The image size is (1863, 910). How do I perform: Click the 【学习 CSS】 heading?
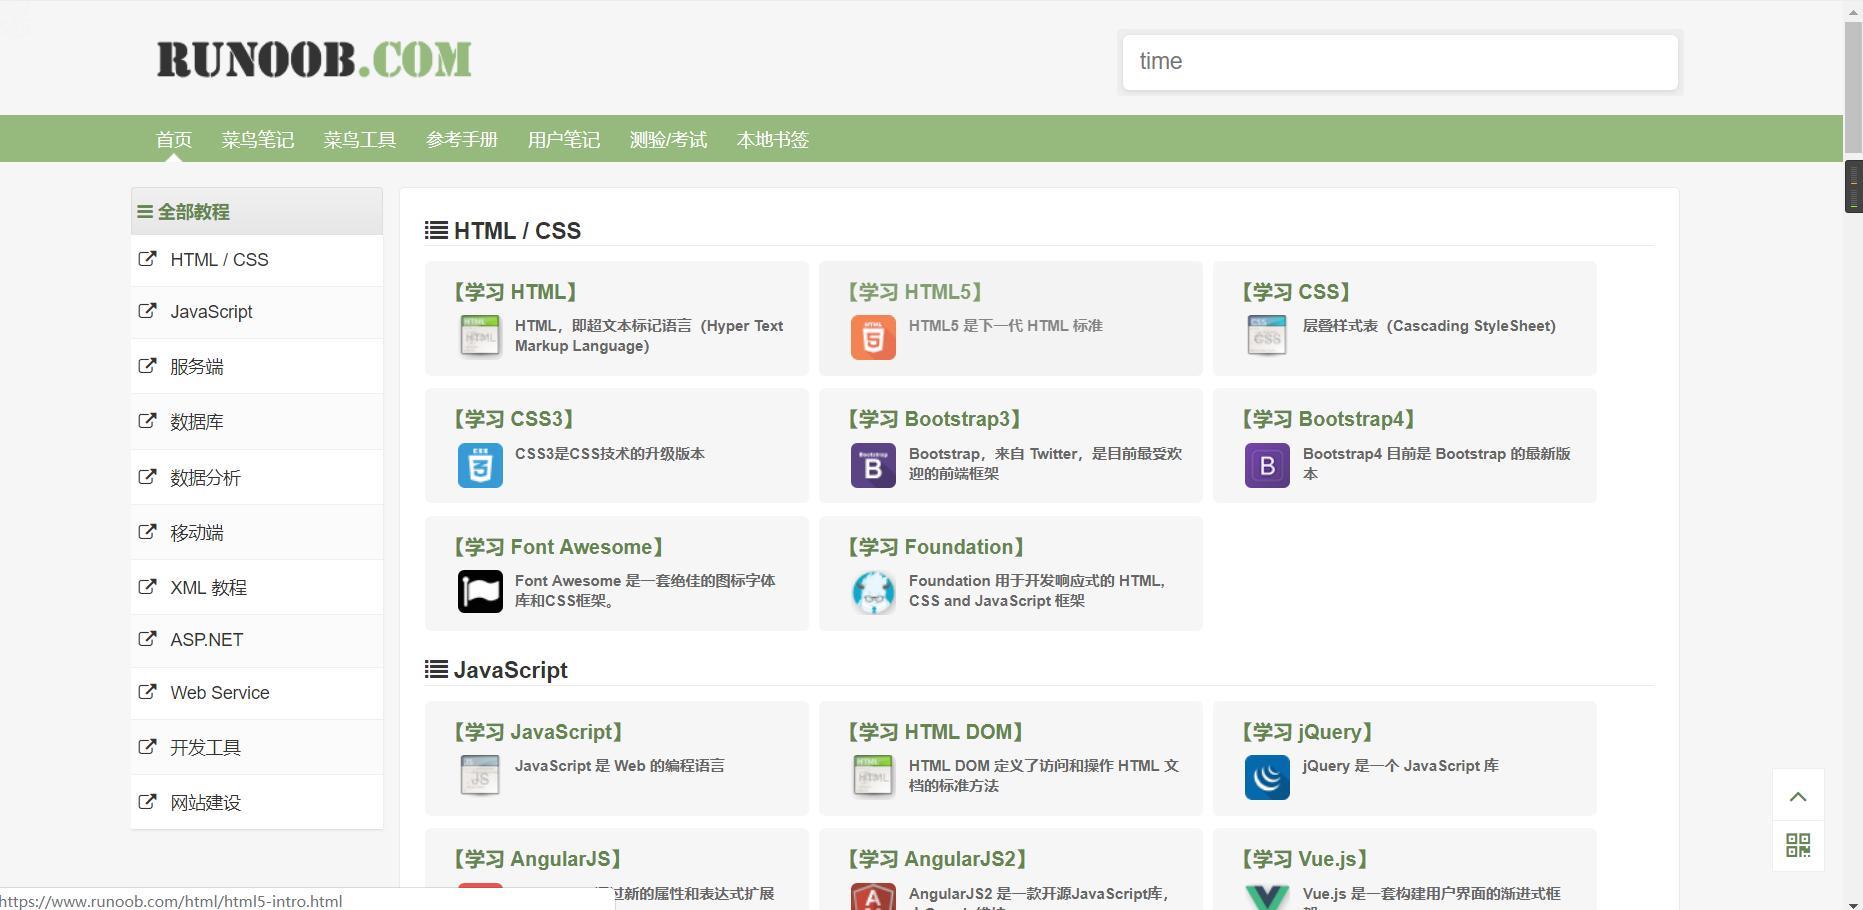tap(1296, 292)
